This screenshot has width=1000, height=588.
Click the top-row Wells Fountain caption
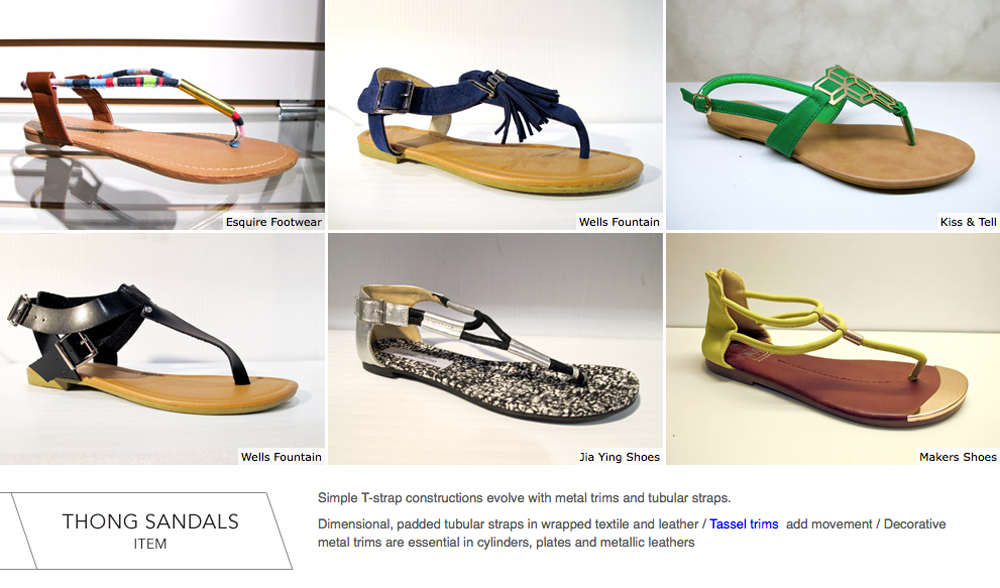click(x=619, y=222)
